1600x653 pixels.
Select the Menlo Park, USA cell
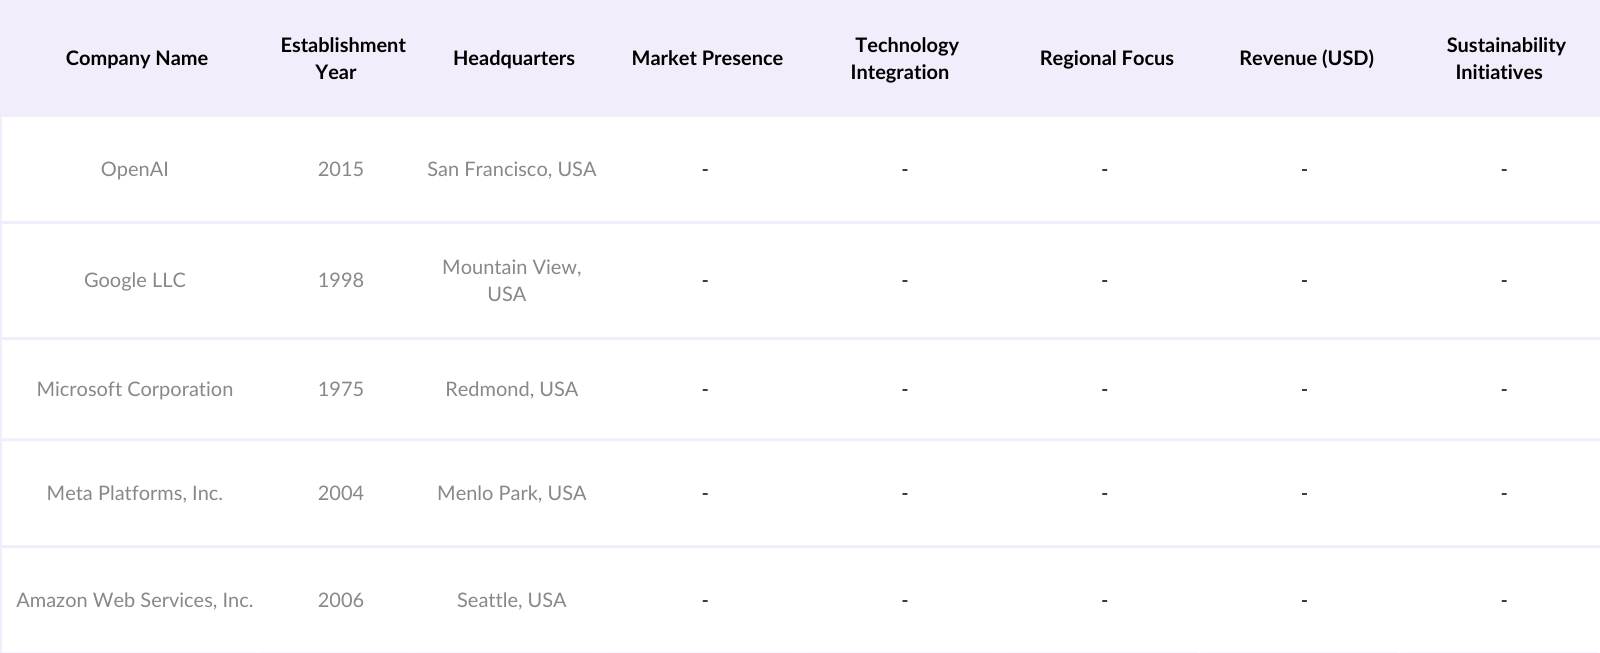click(511, 493)
